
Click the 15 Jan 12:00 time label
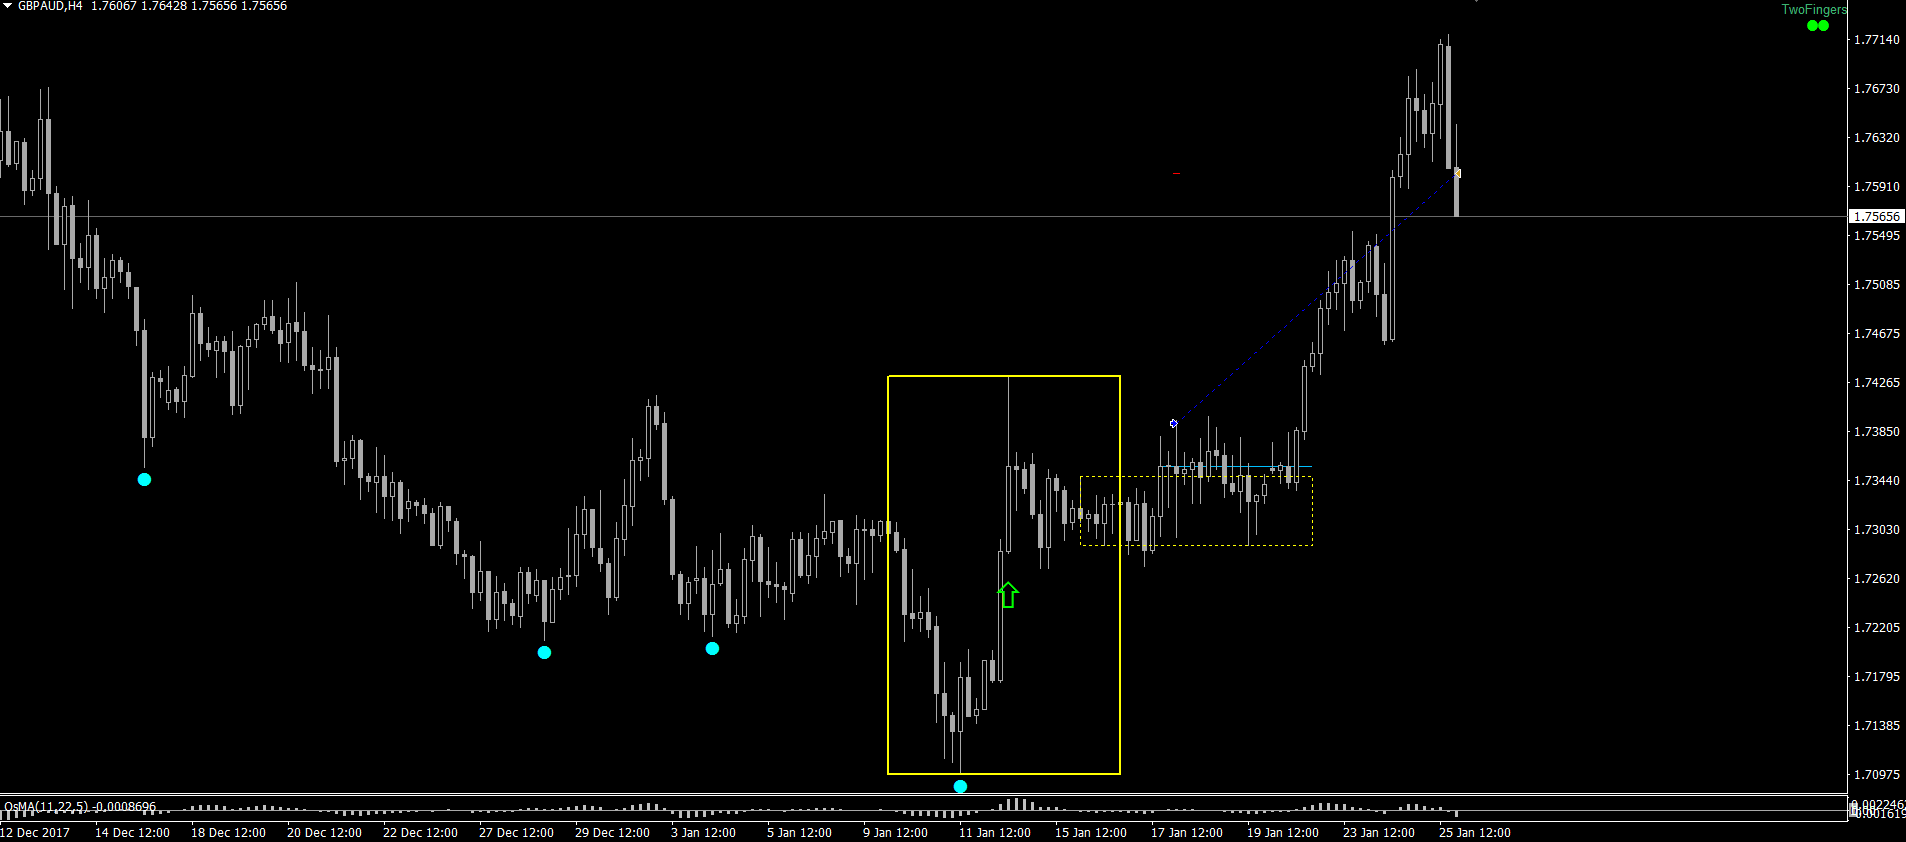tap(1091, 833)
